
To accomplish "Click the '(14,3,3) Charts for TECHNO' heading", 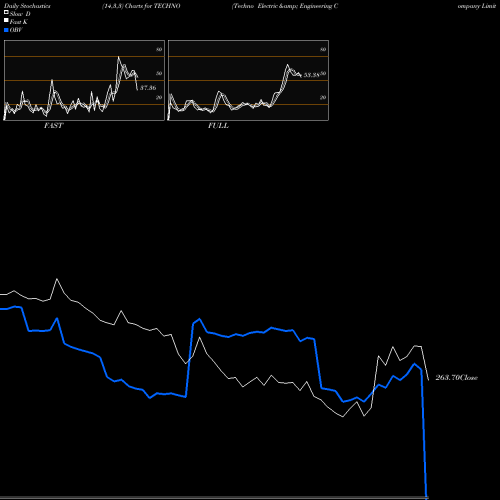I will (141, 6).
